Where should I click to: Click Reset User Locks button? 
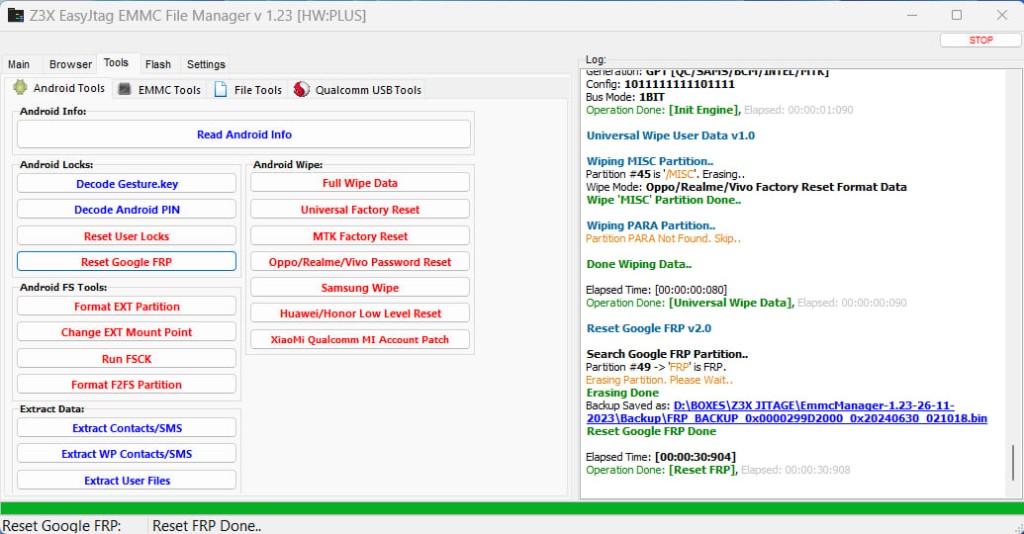(x=127, y=236)
